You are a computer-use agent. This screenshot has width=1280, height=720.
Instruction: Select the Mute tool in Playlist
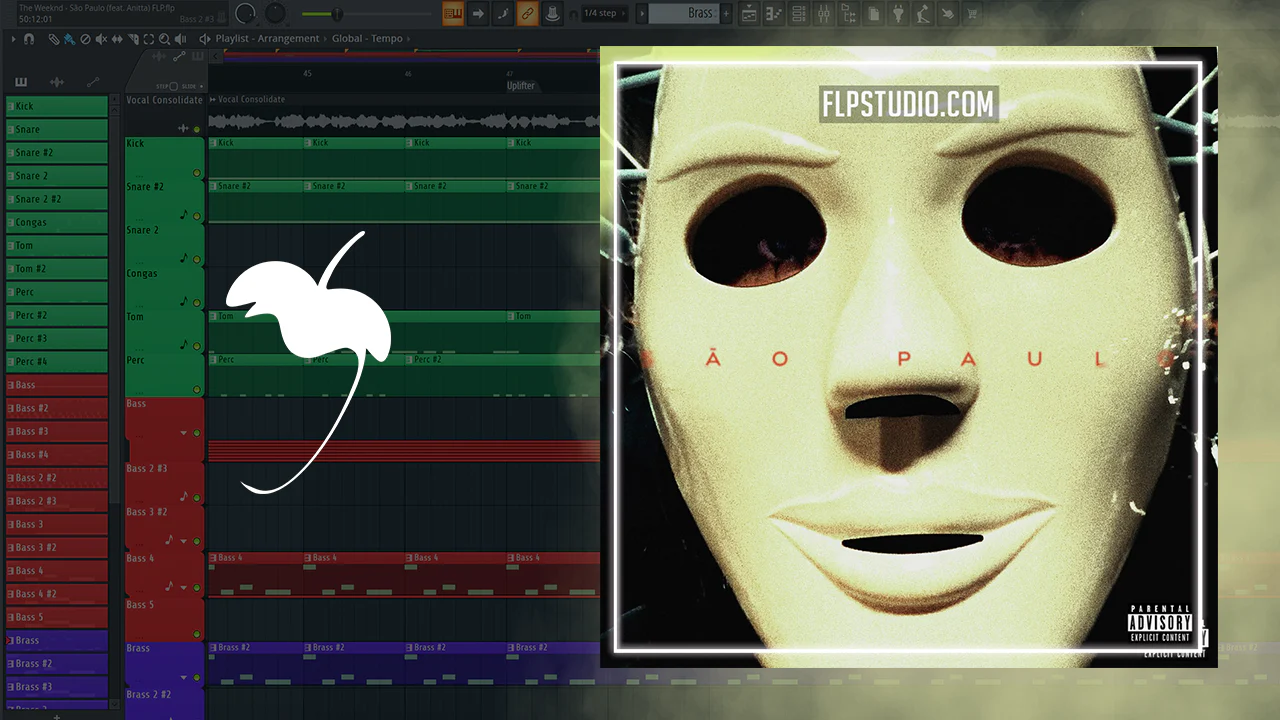pos(101,39)
